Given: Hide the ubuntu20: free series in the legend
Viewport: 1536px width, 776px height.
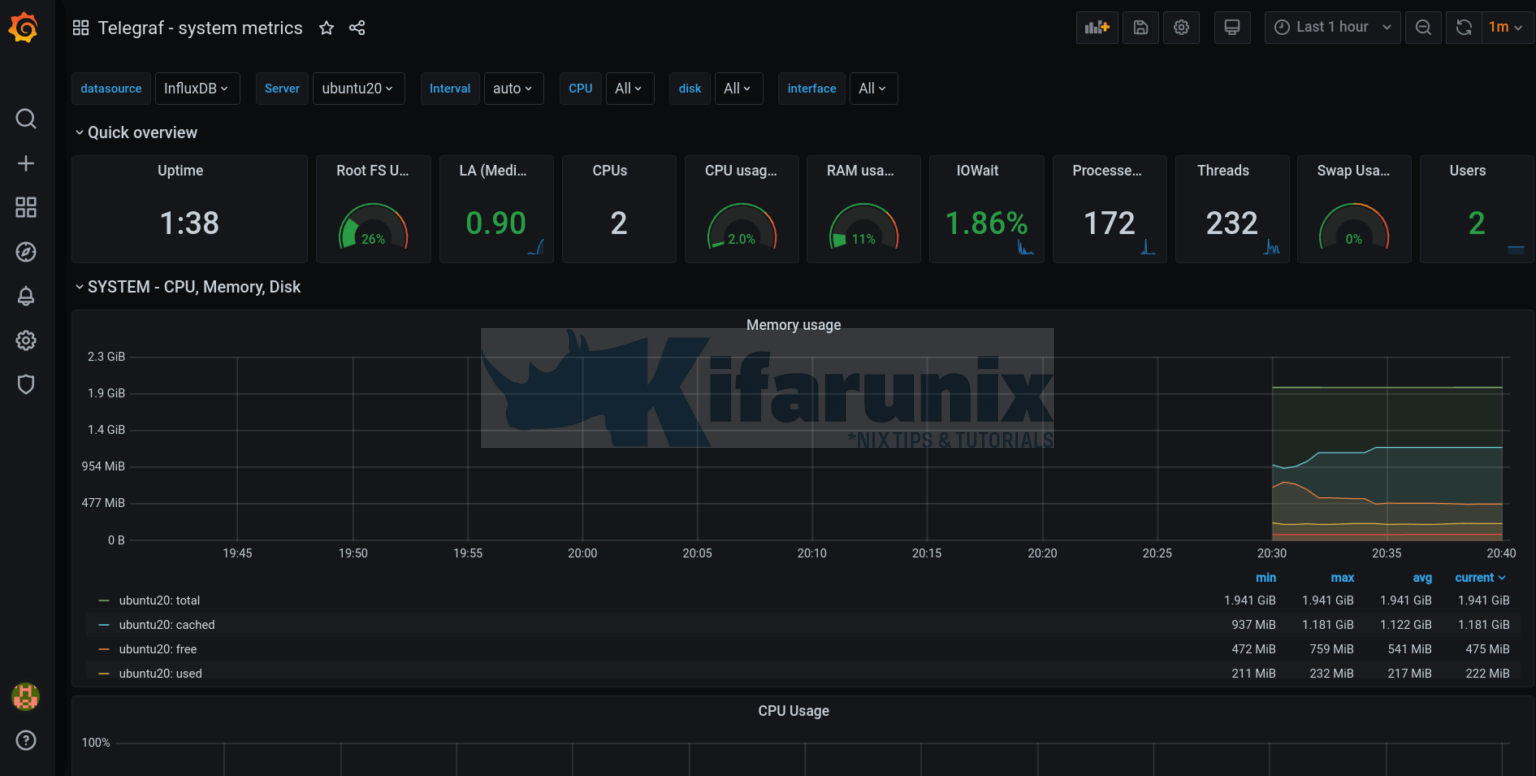Looking at the screenshot, I should click(158, 649).
